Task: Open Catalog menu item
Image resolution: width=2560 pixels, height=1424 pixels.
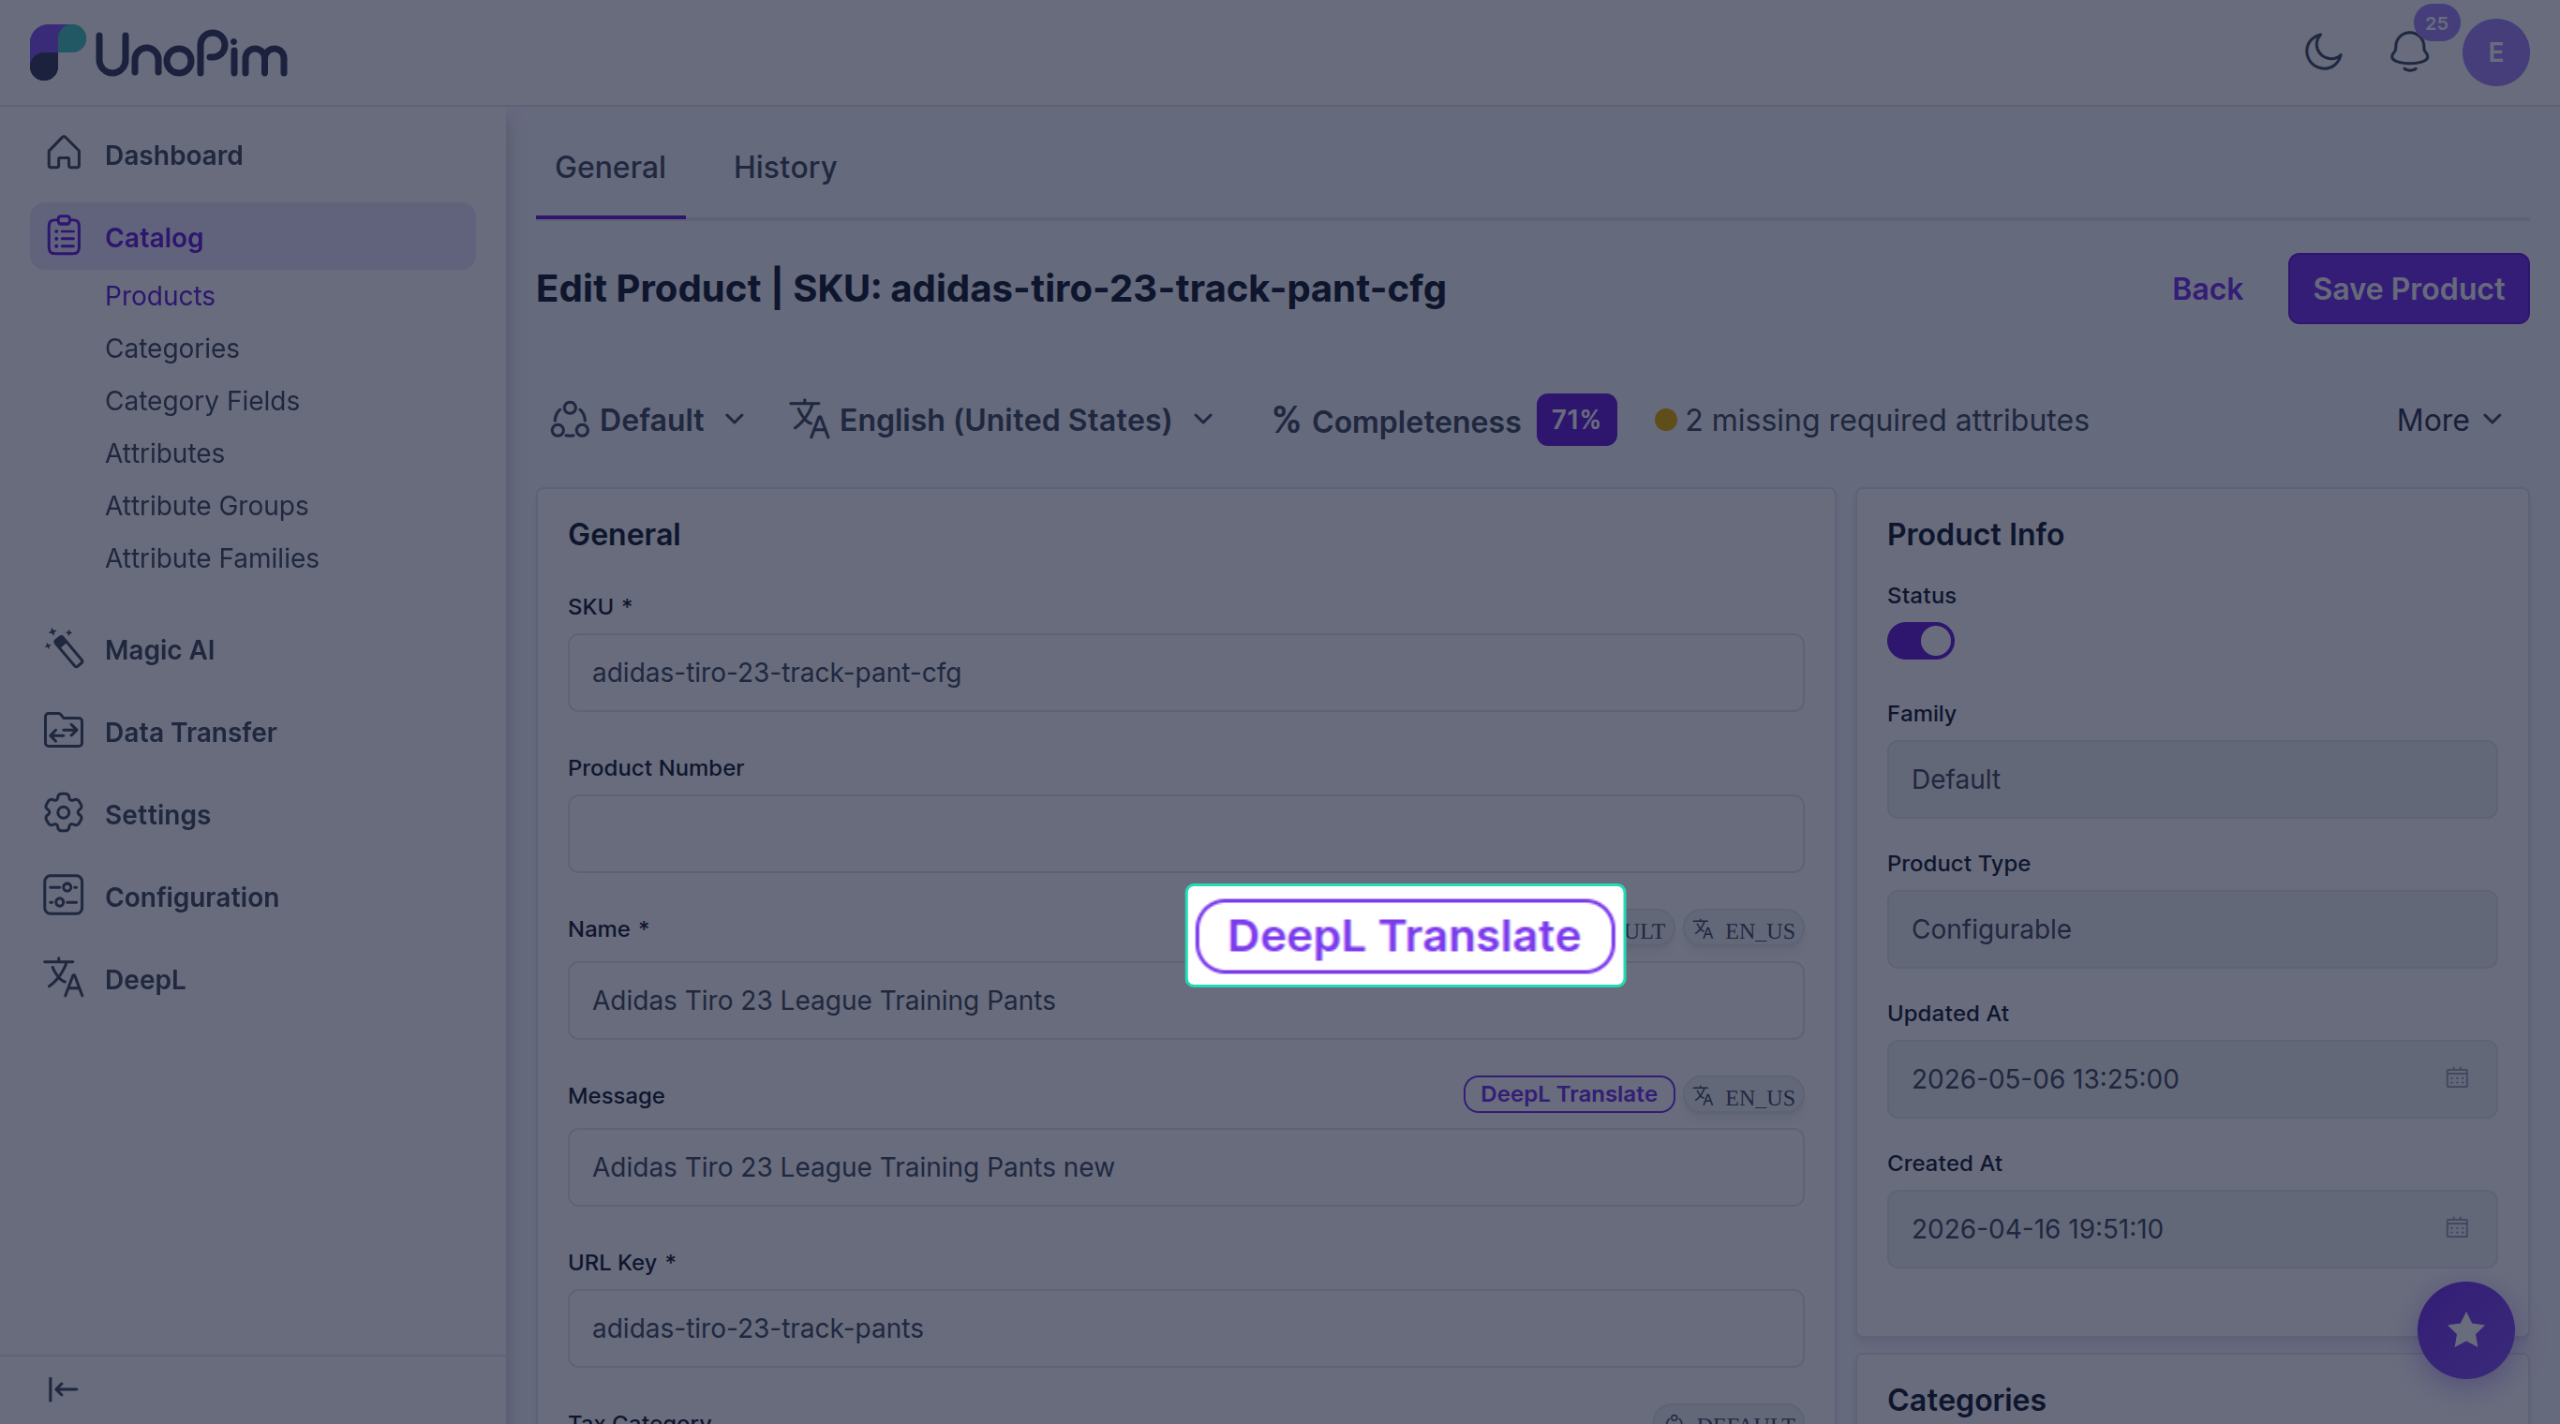Action: point(252,237)
